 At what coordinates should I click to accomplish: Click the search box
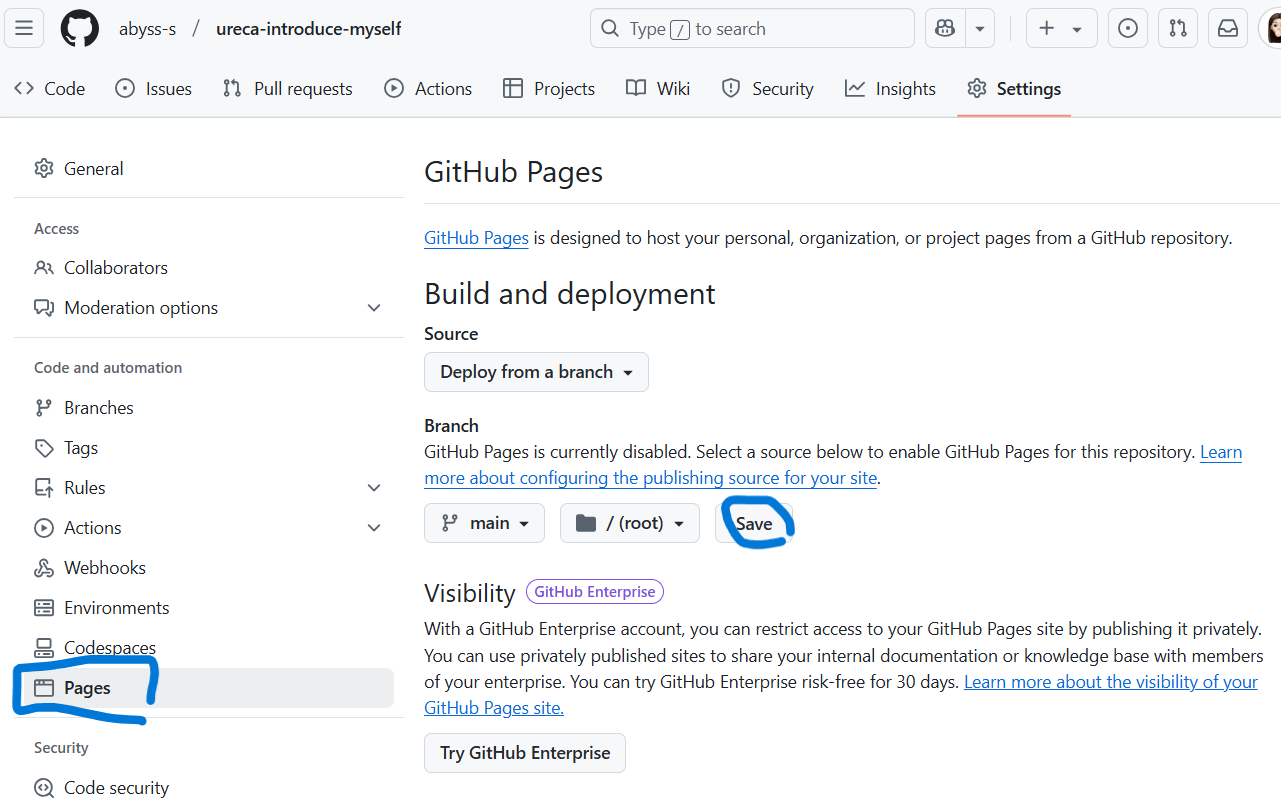click(x=752, y=28)
